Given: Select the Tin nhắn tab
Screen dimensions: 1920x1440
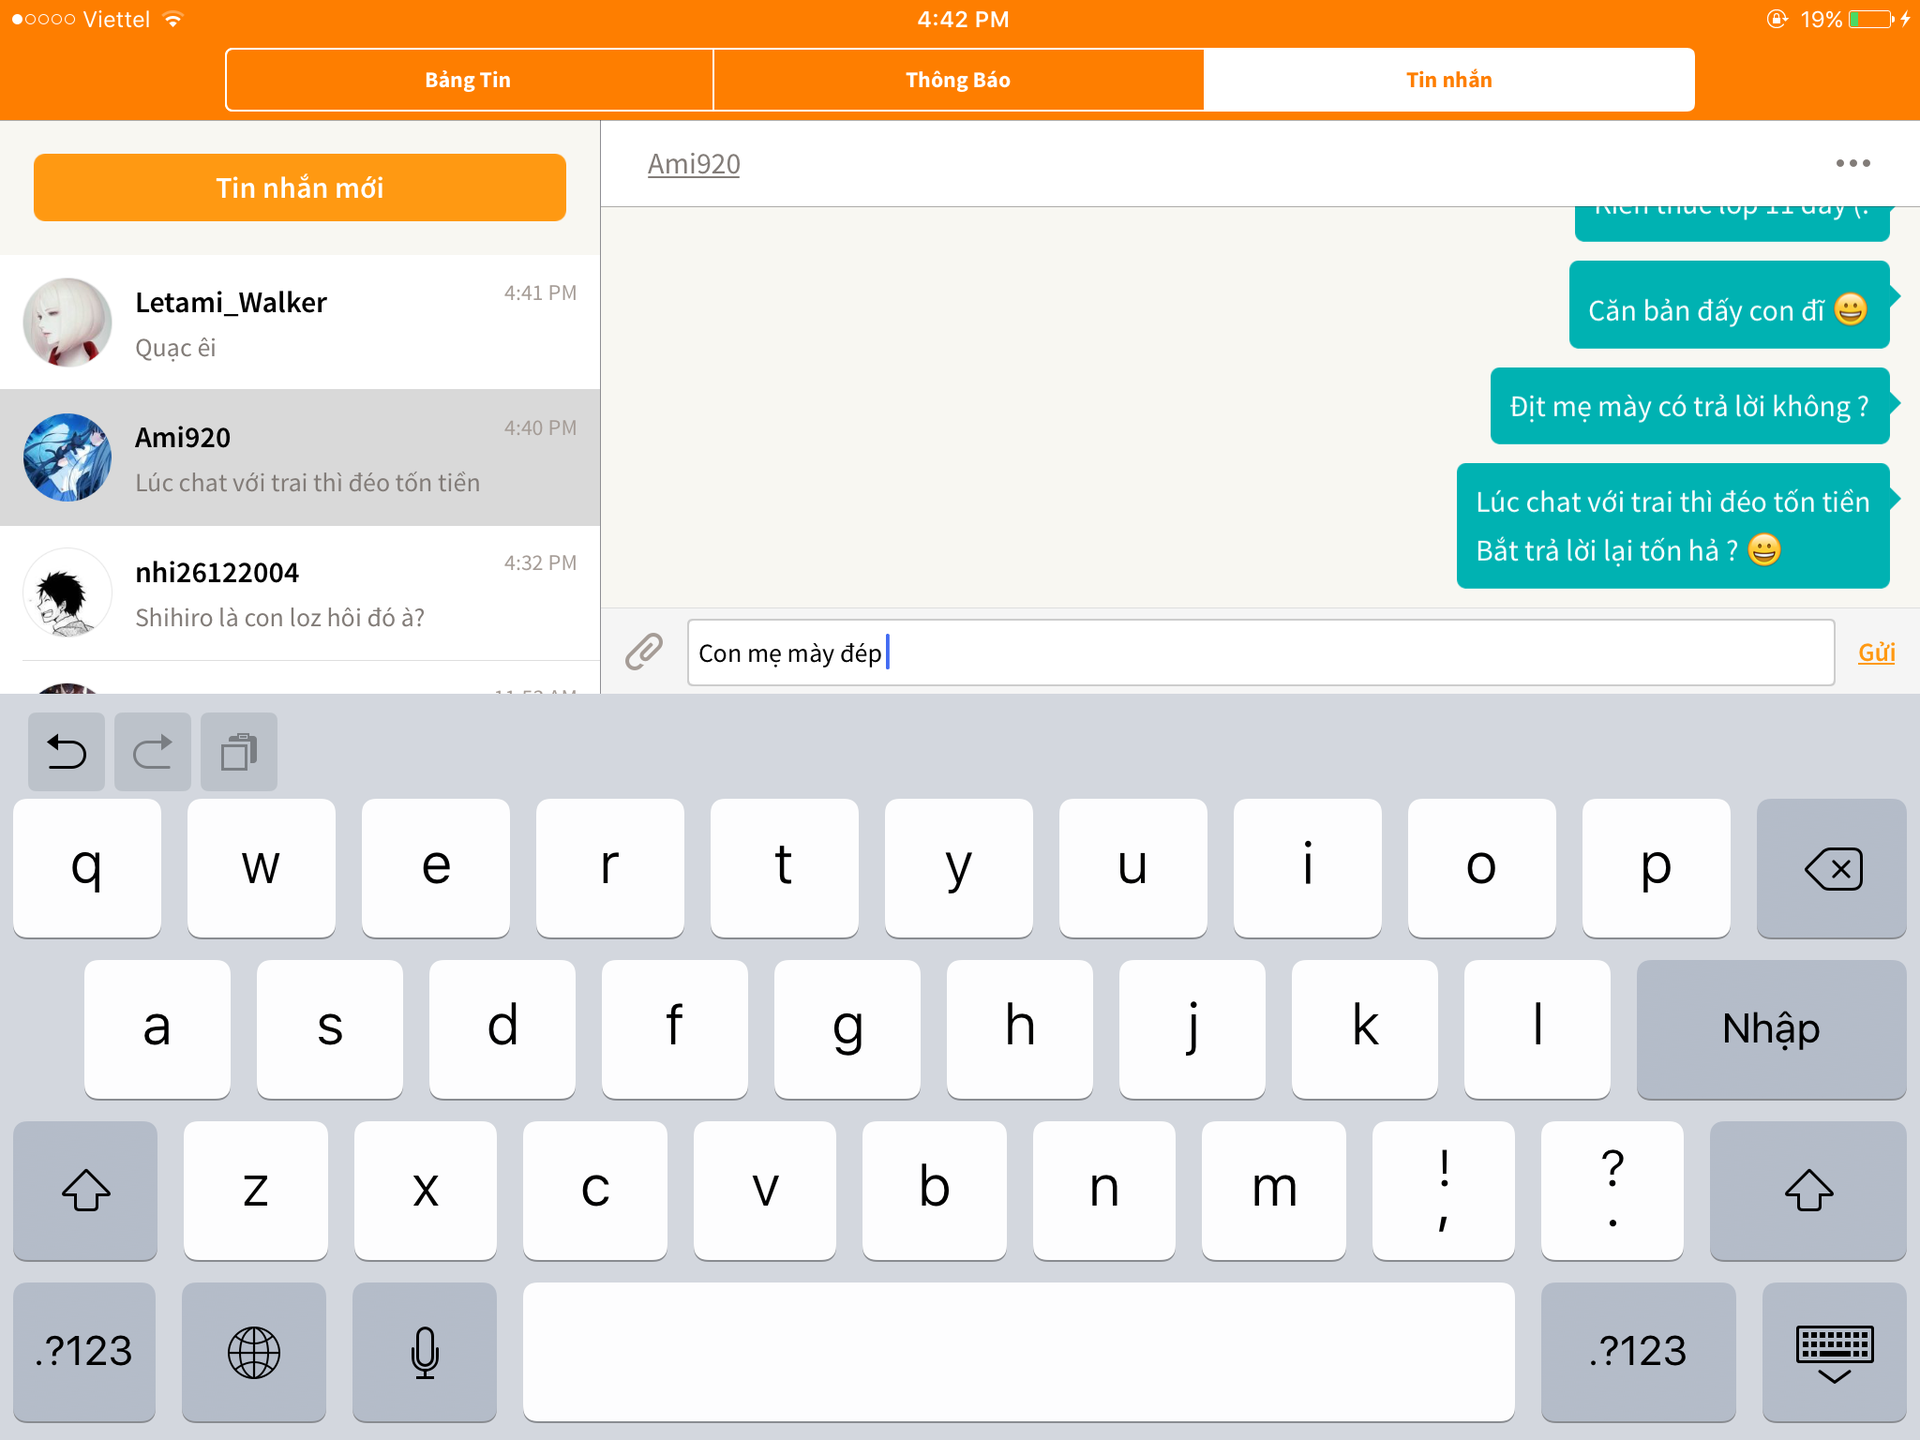Looking at the screenshot, I should (x=1449, y=80).
